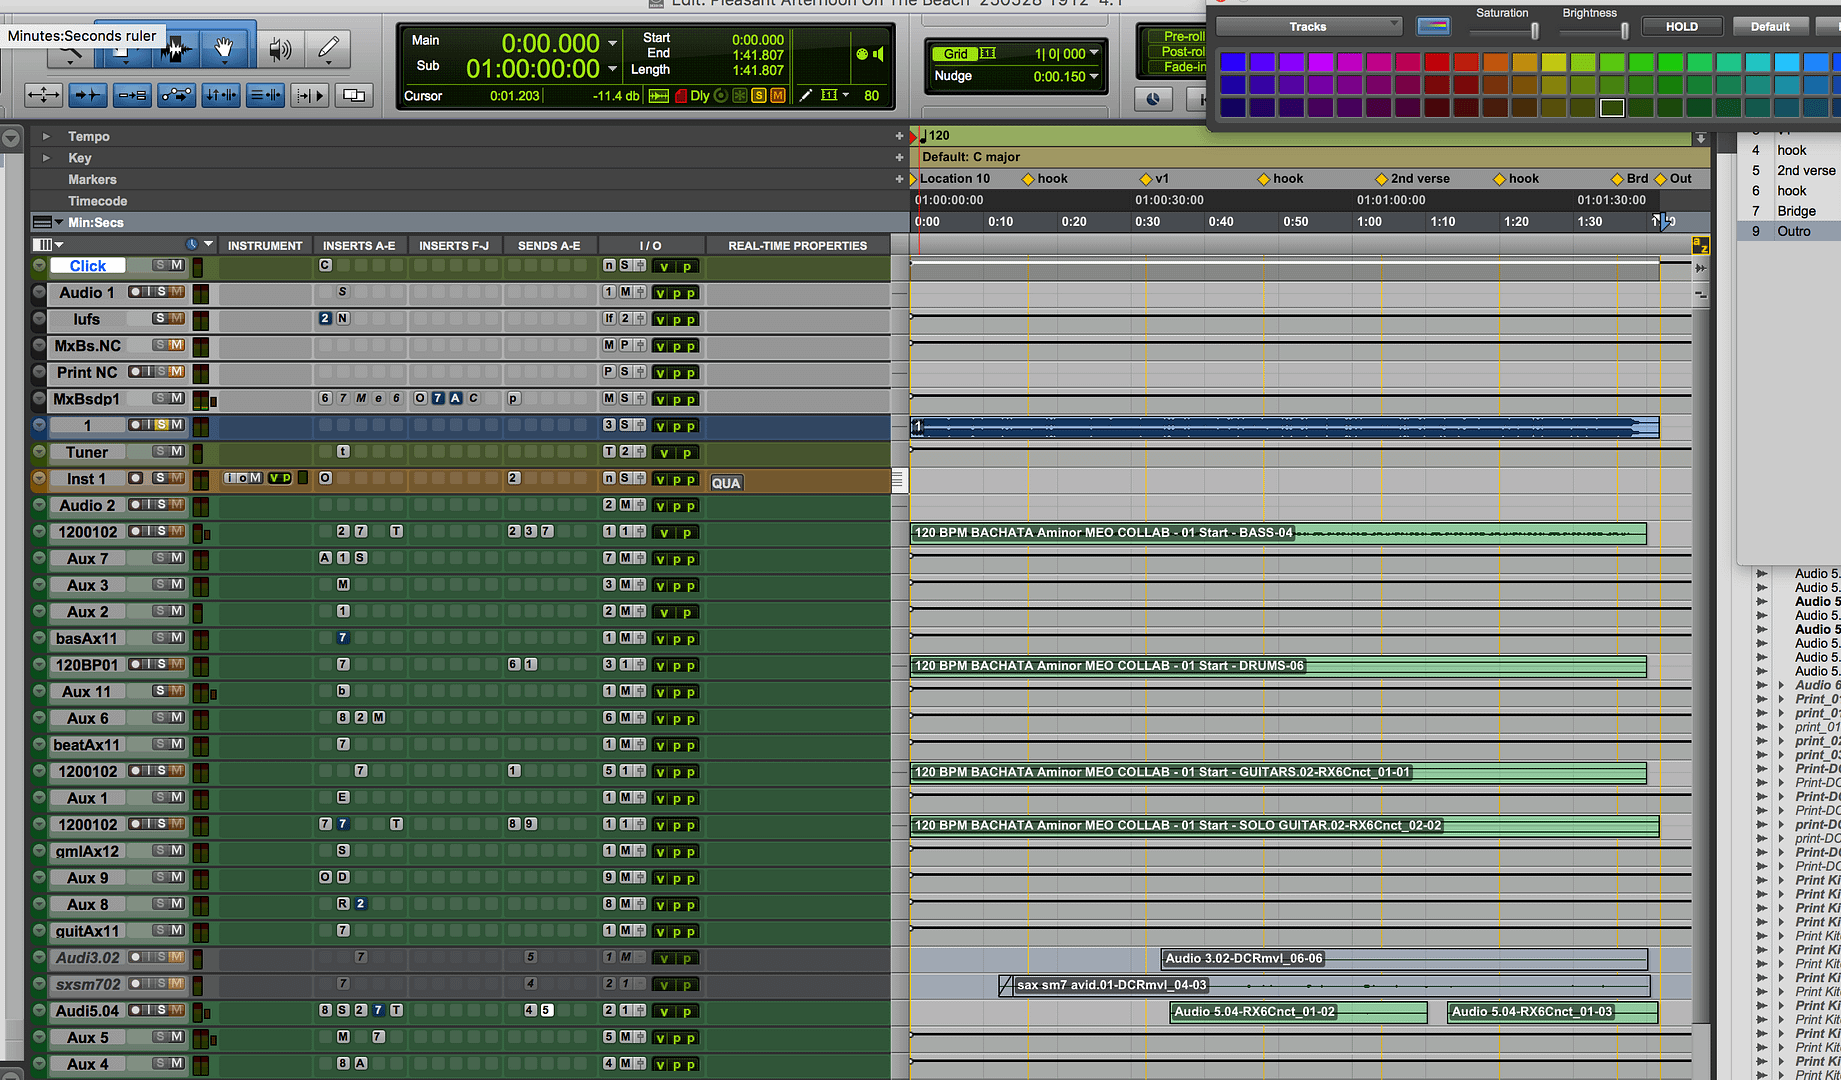Screen dimensions: 1841x1080
Task: Select the Pencil tool
Action: pos(328,48)
